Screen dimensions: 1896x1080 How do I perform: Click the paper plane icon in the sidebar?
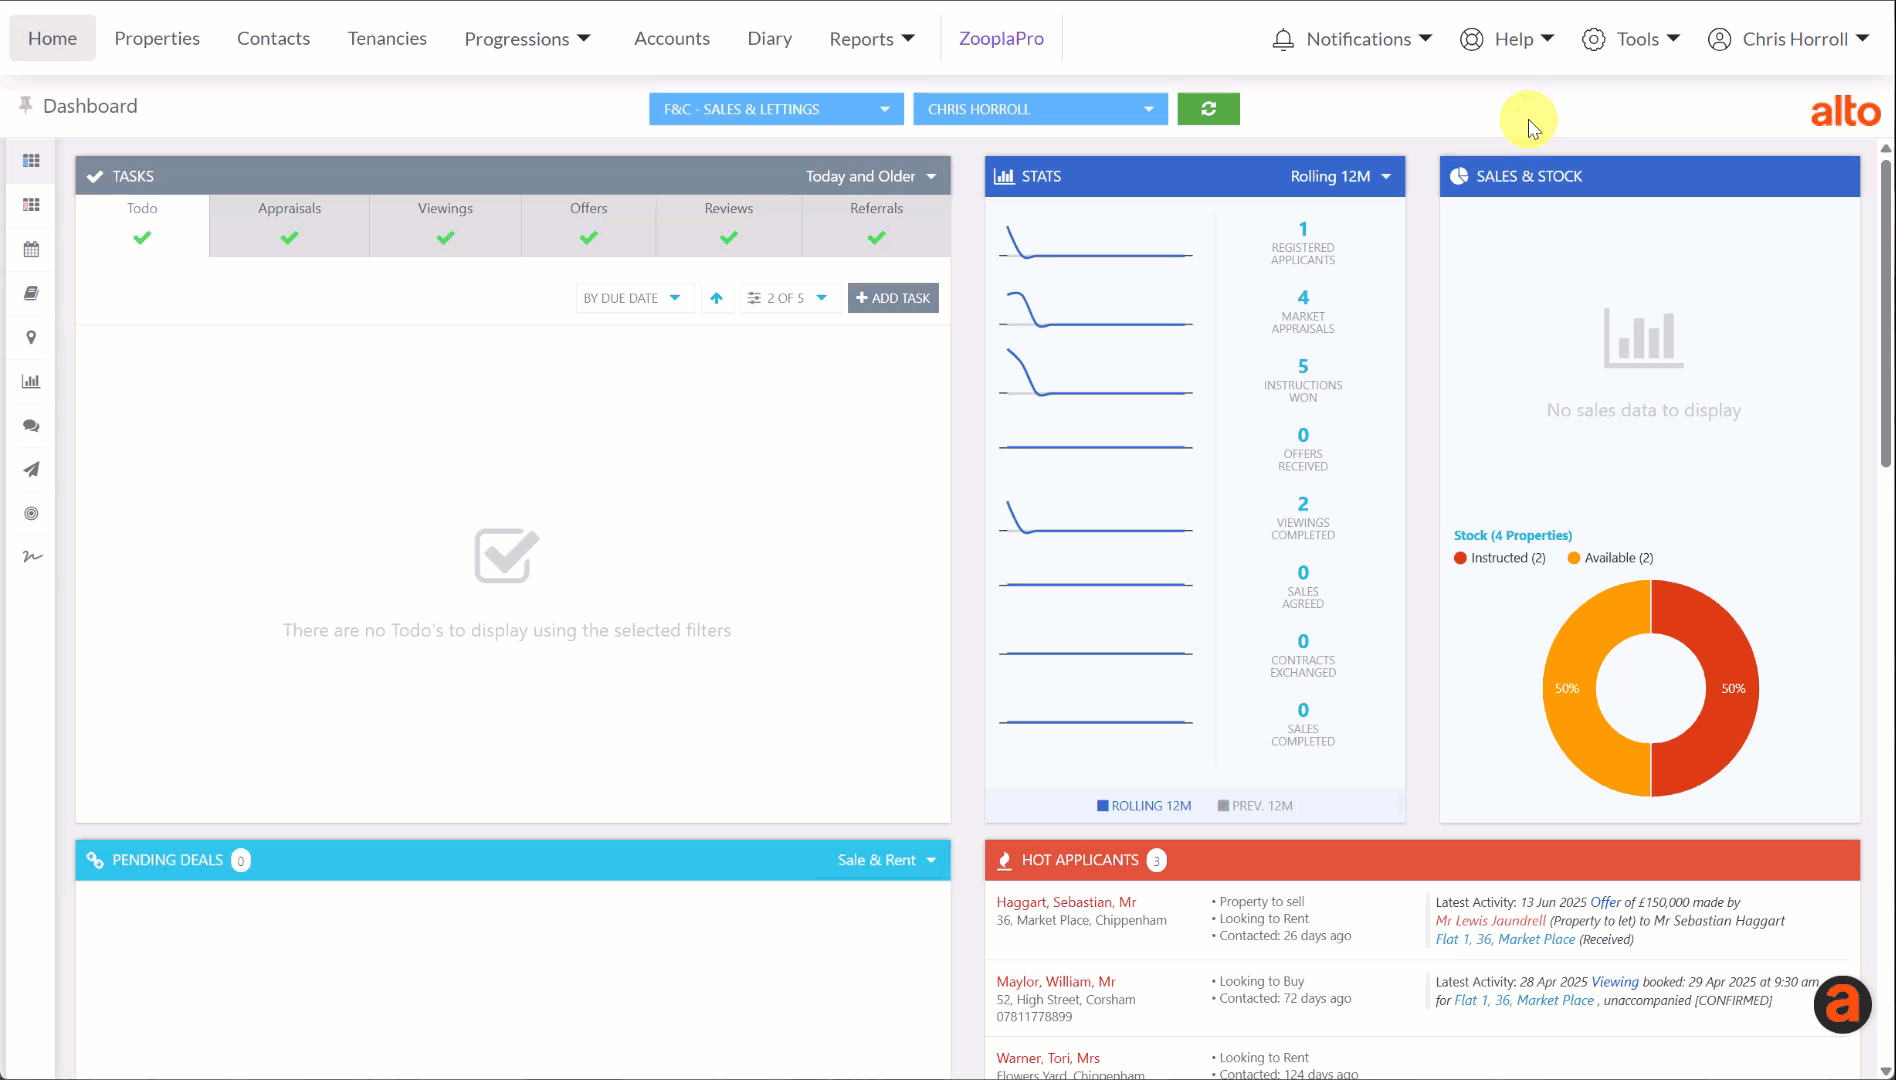click(31, 470)
